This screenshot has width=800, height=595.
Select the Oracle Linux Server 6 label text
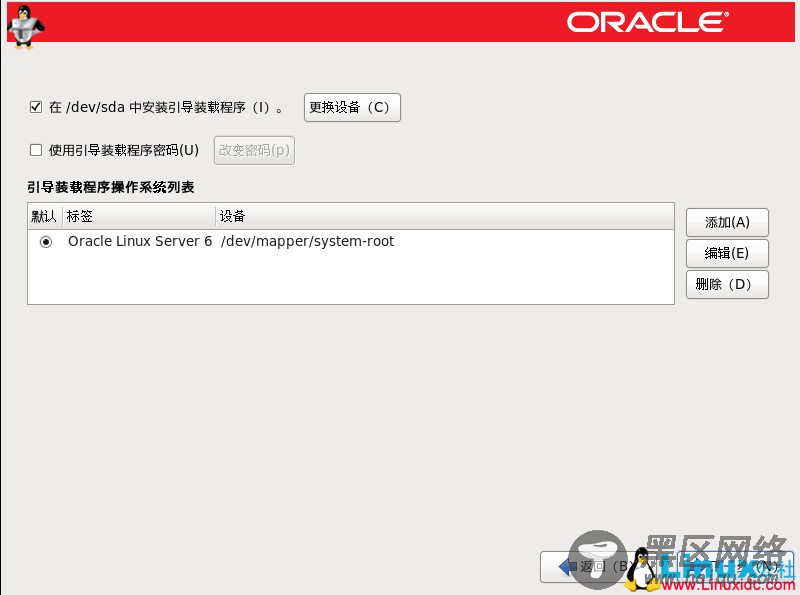click(x=140, y=241)
